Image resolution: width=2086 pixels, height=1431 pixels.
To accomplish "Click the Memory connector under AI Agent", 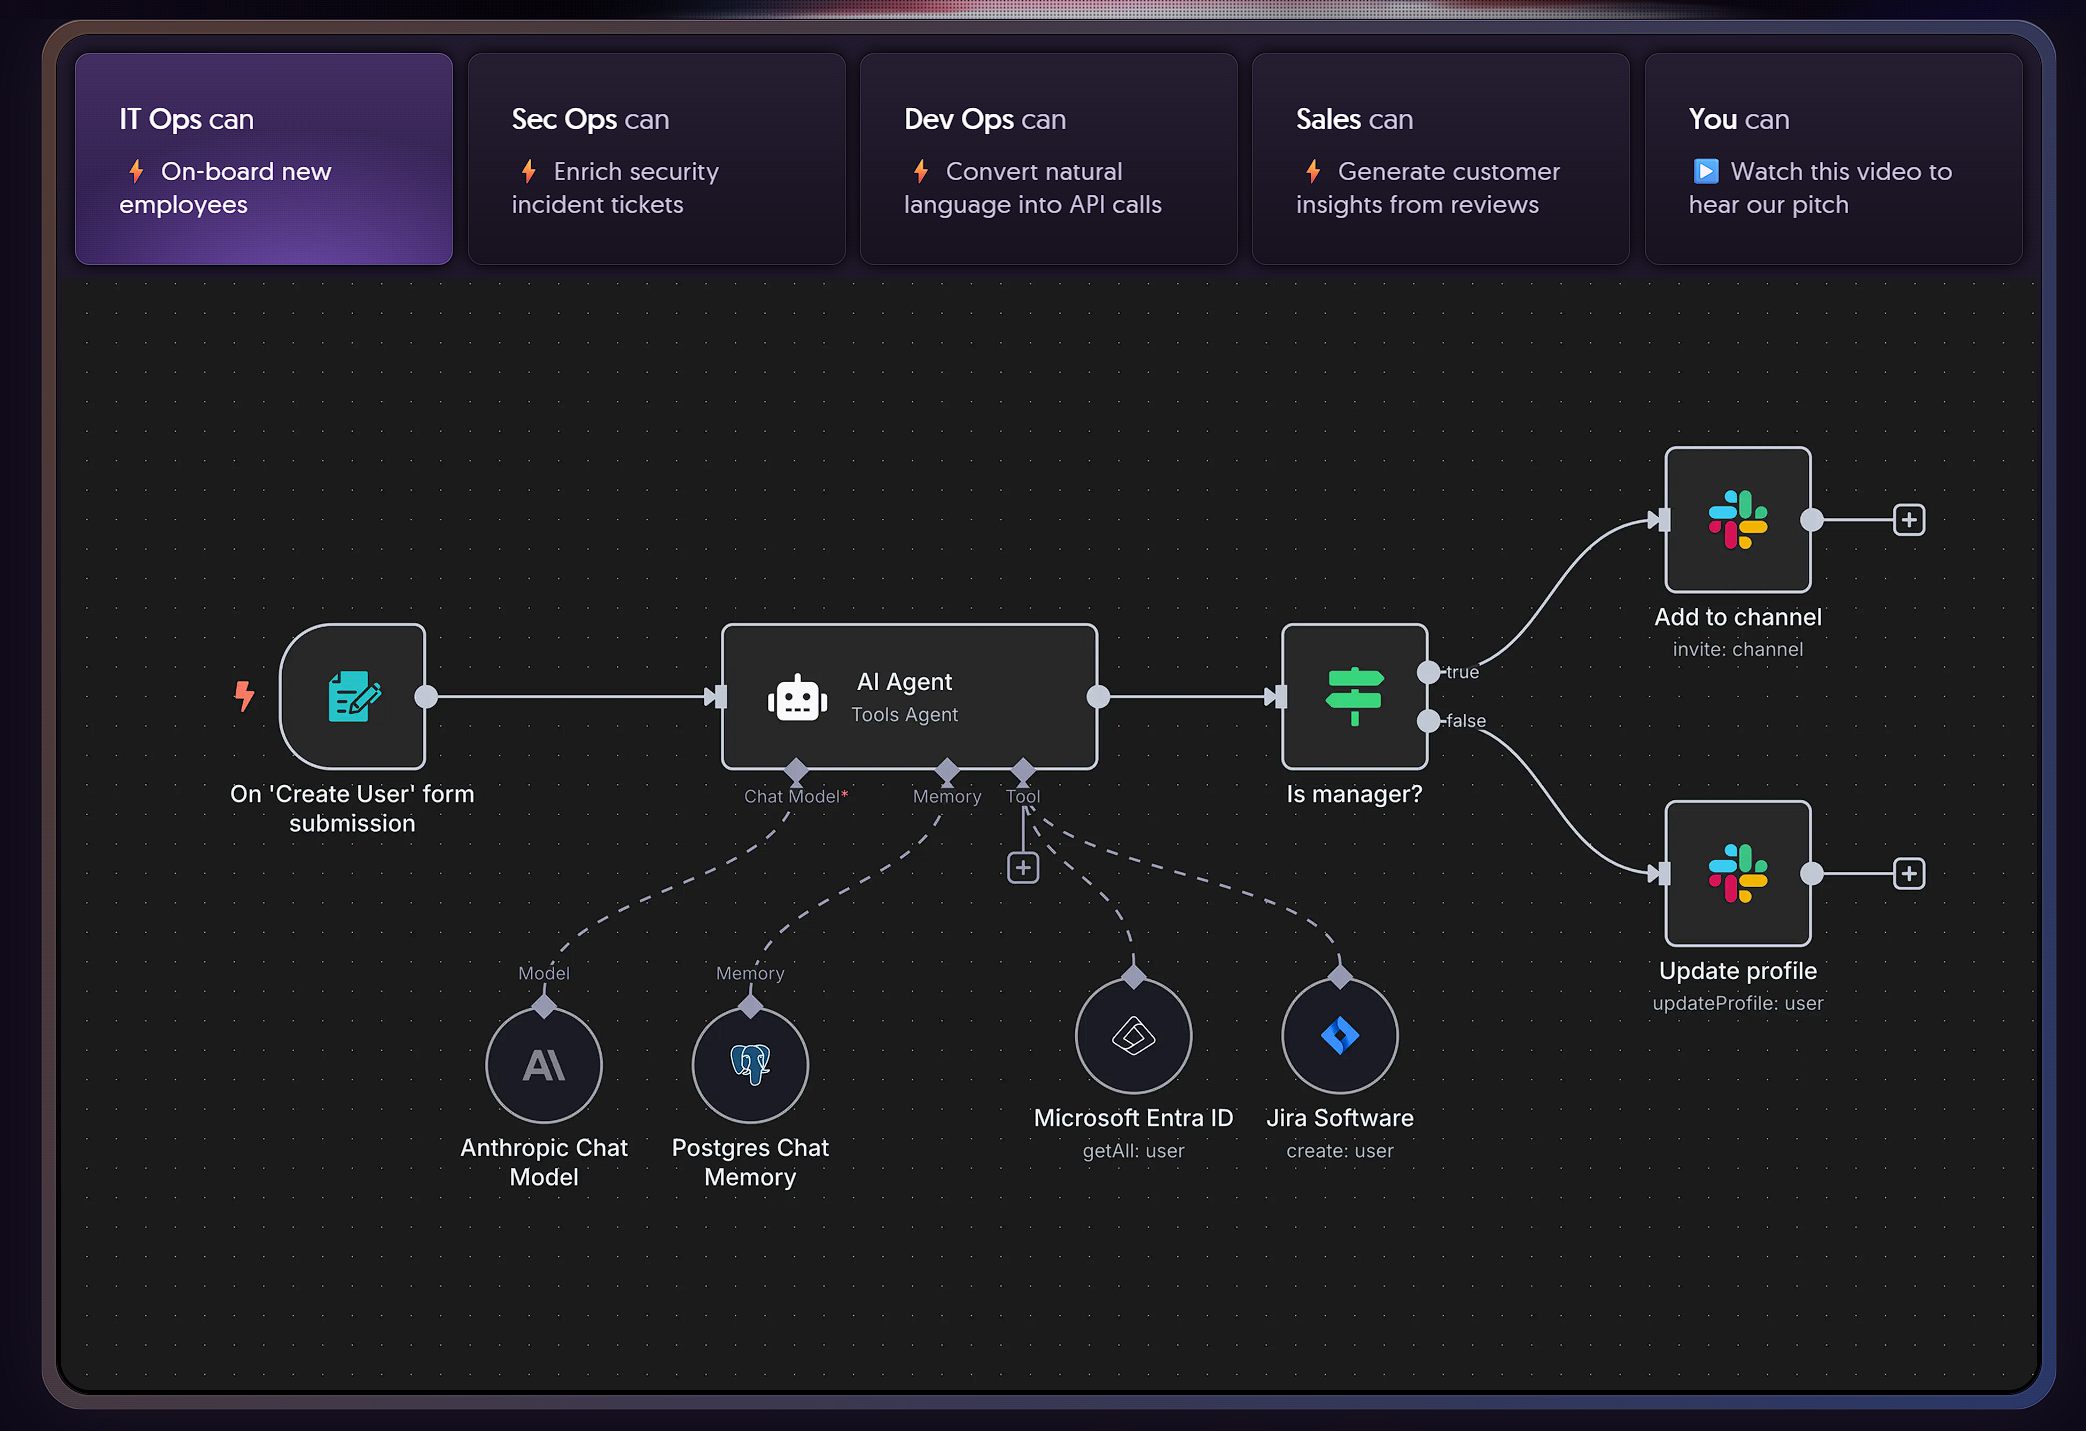I will (946, 770).
